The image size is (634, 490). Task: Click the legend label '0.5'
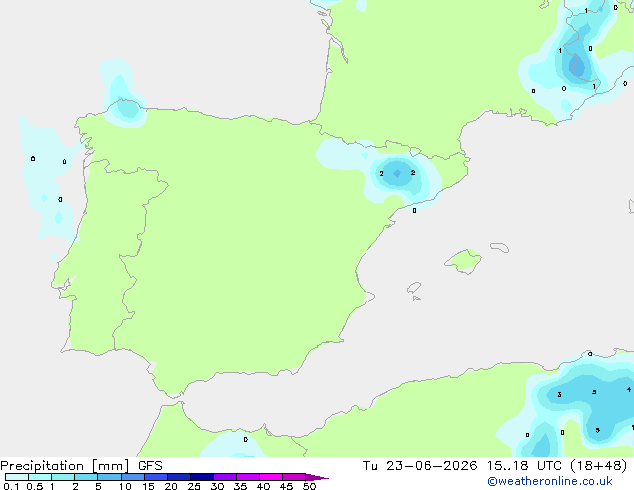(x=34, y=486)
